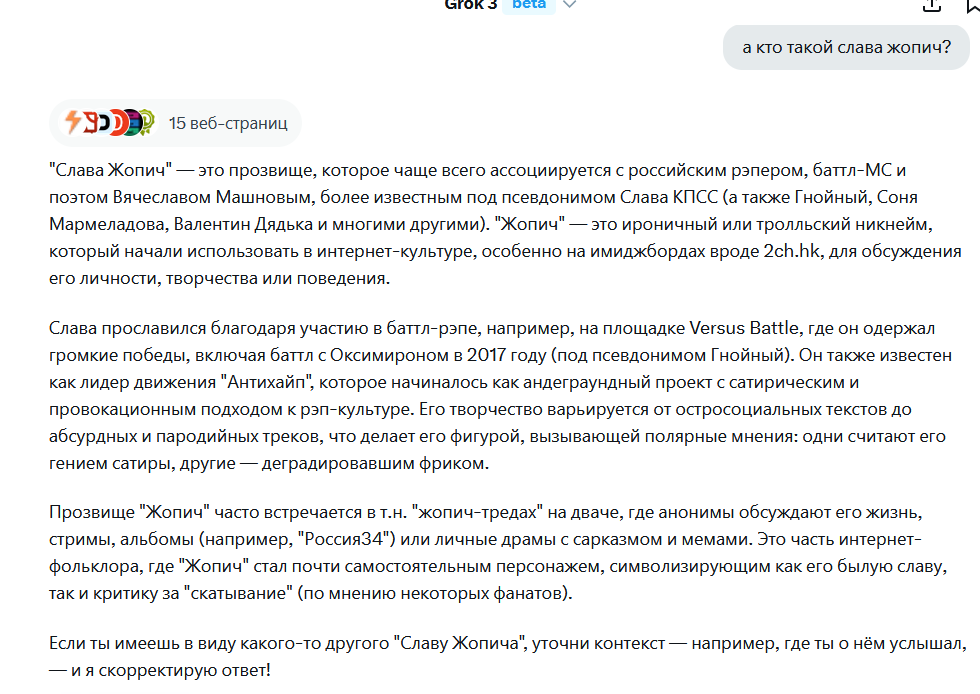980x694 pixels.
Task: Click the Versus Battle text in the response
Action: point(744,328)
